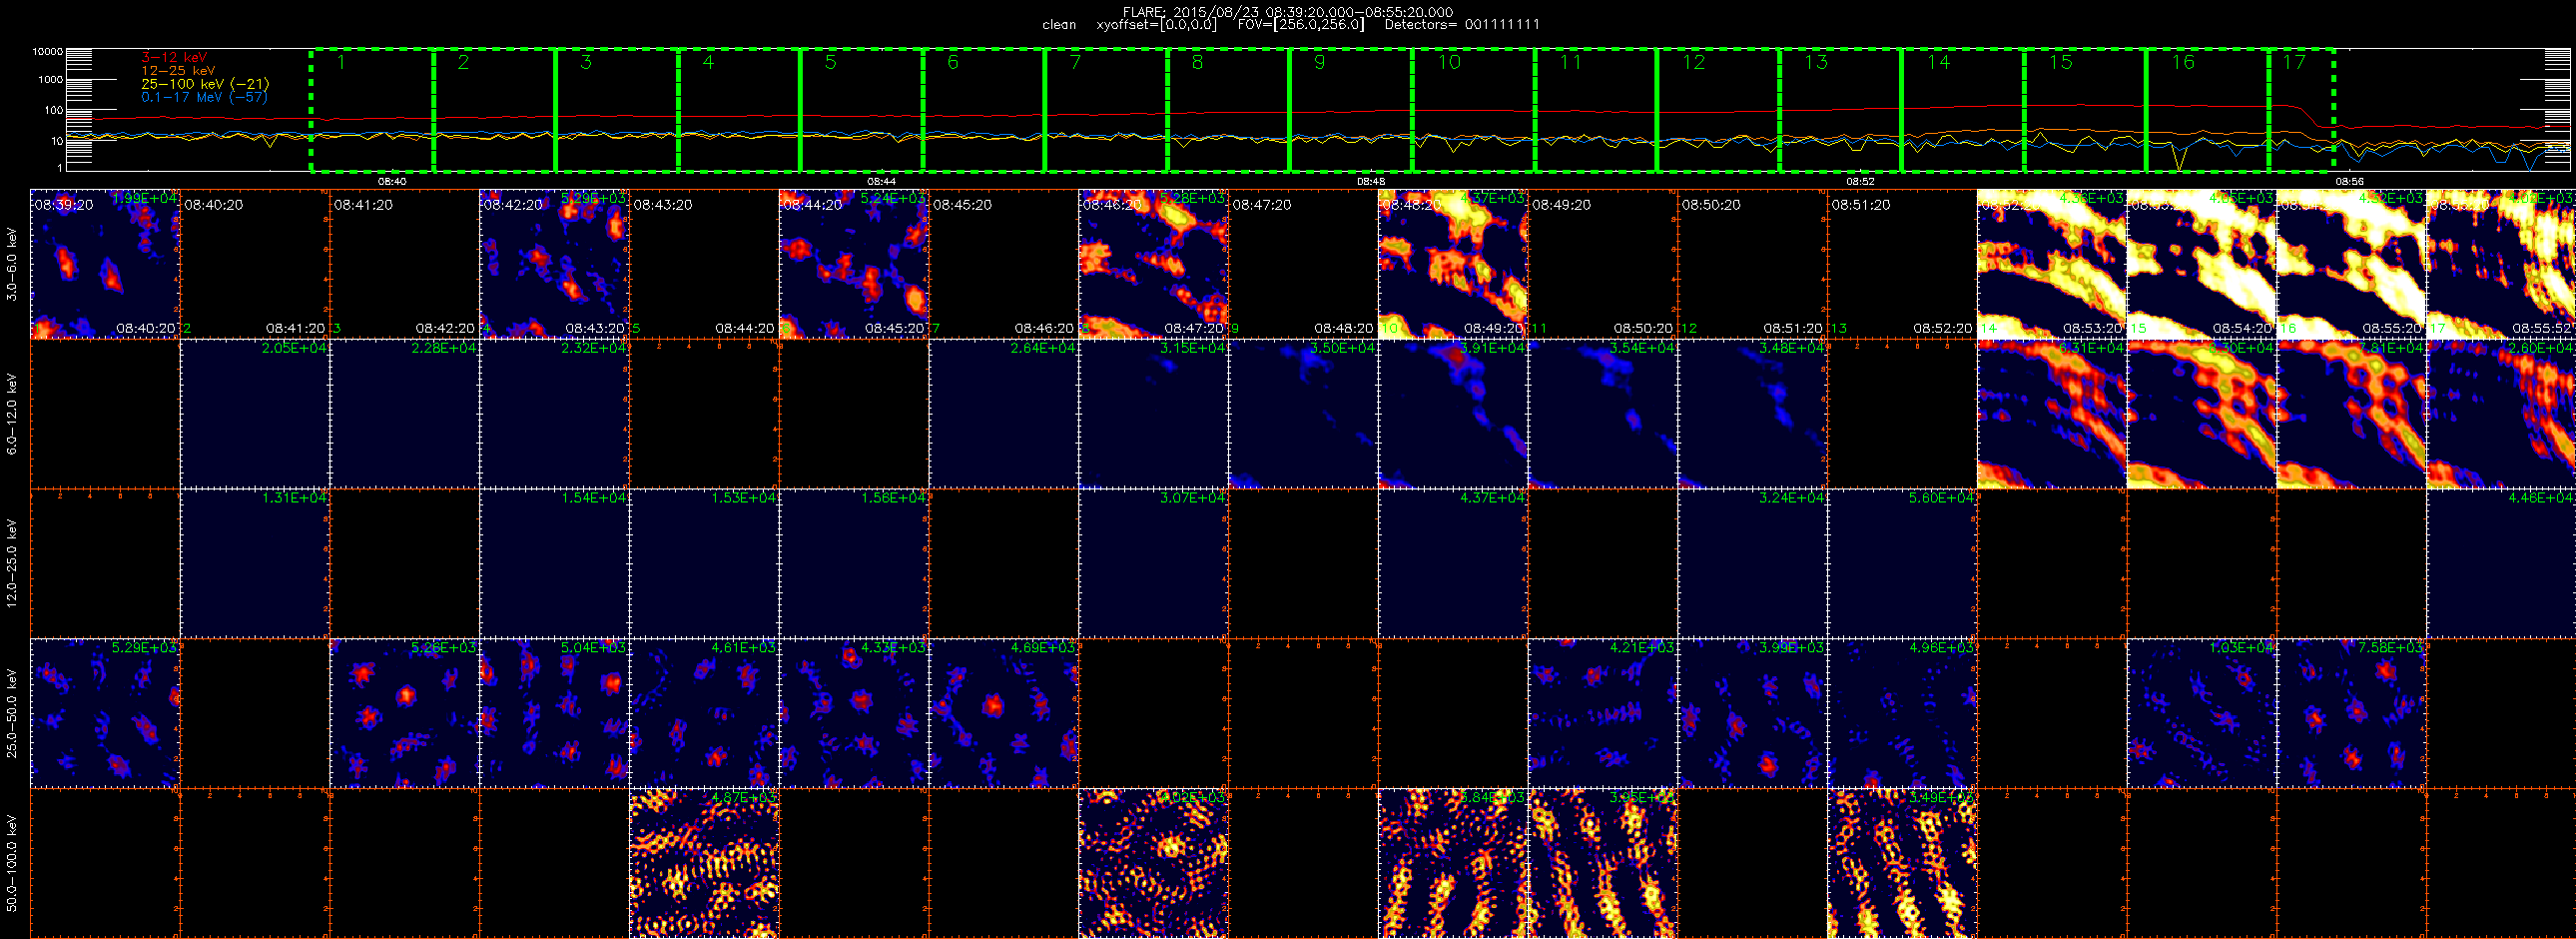The image size is (2576, 939).
Task: Click the 6.0-12.0 keV row label
Action: [x=12, y=414]
